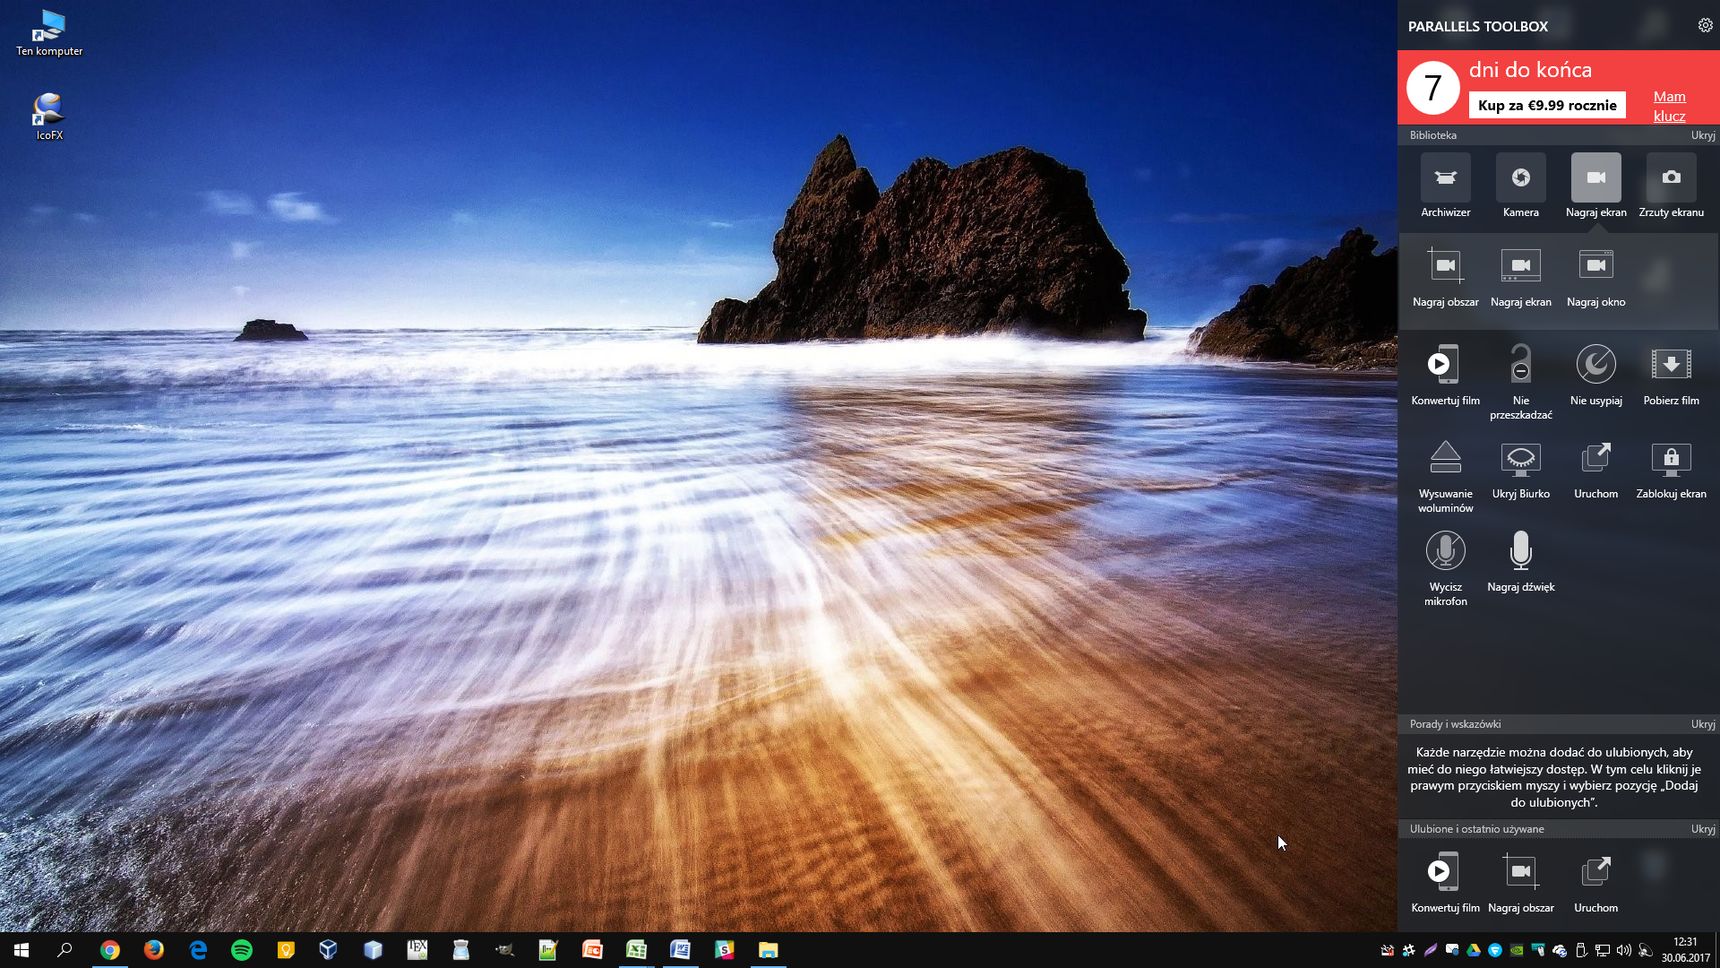Activate the Nie usypiaj tool
Viewport: 1720px width, 968px height.
(x=1596, y=375)
